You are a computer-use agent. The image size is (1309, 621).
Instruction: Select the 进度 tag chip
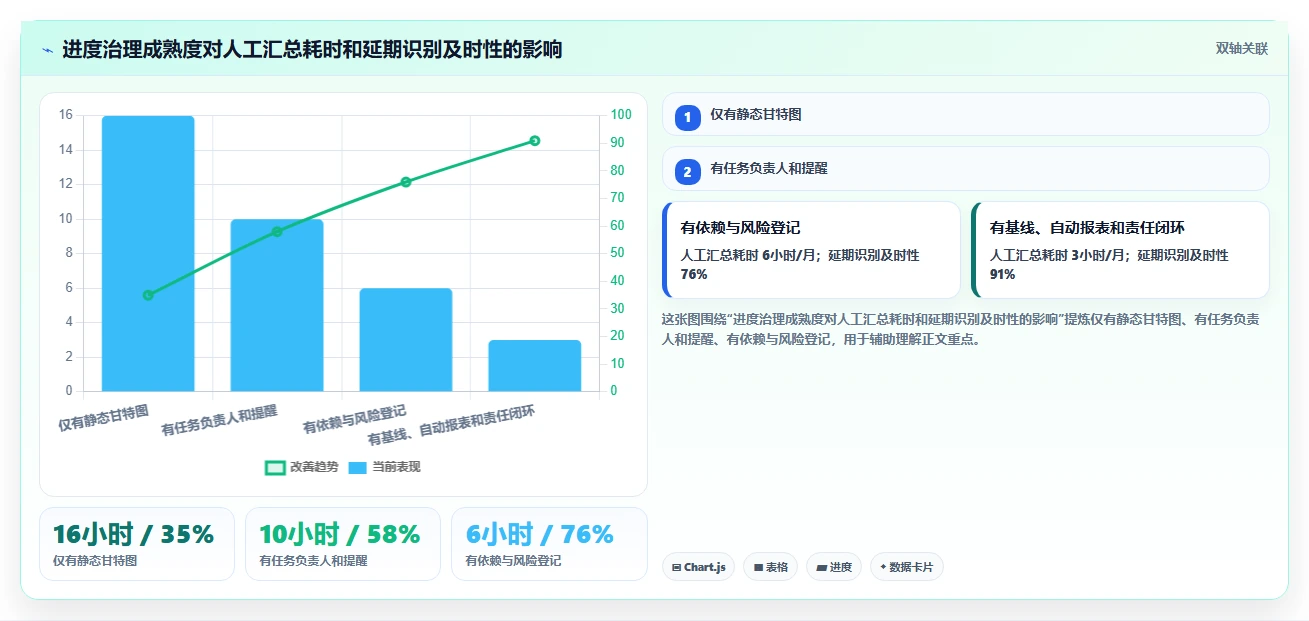tap(834, 567)
